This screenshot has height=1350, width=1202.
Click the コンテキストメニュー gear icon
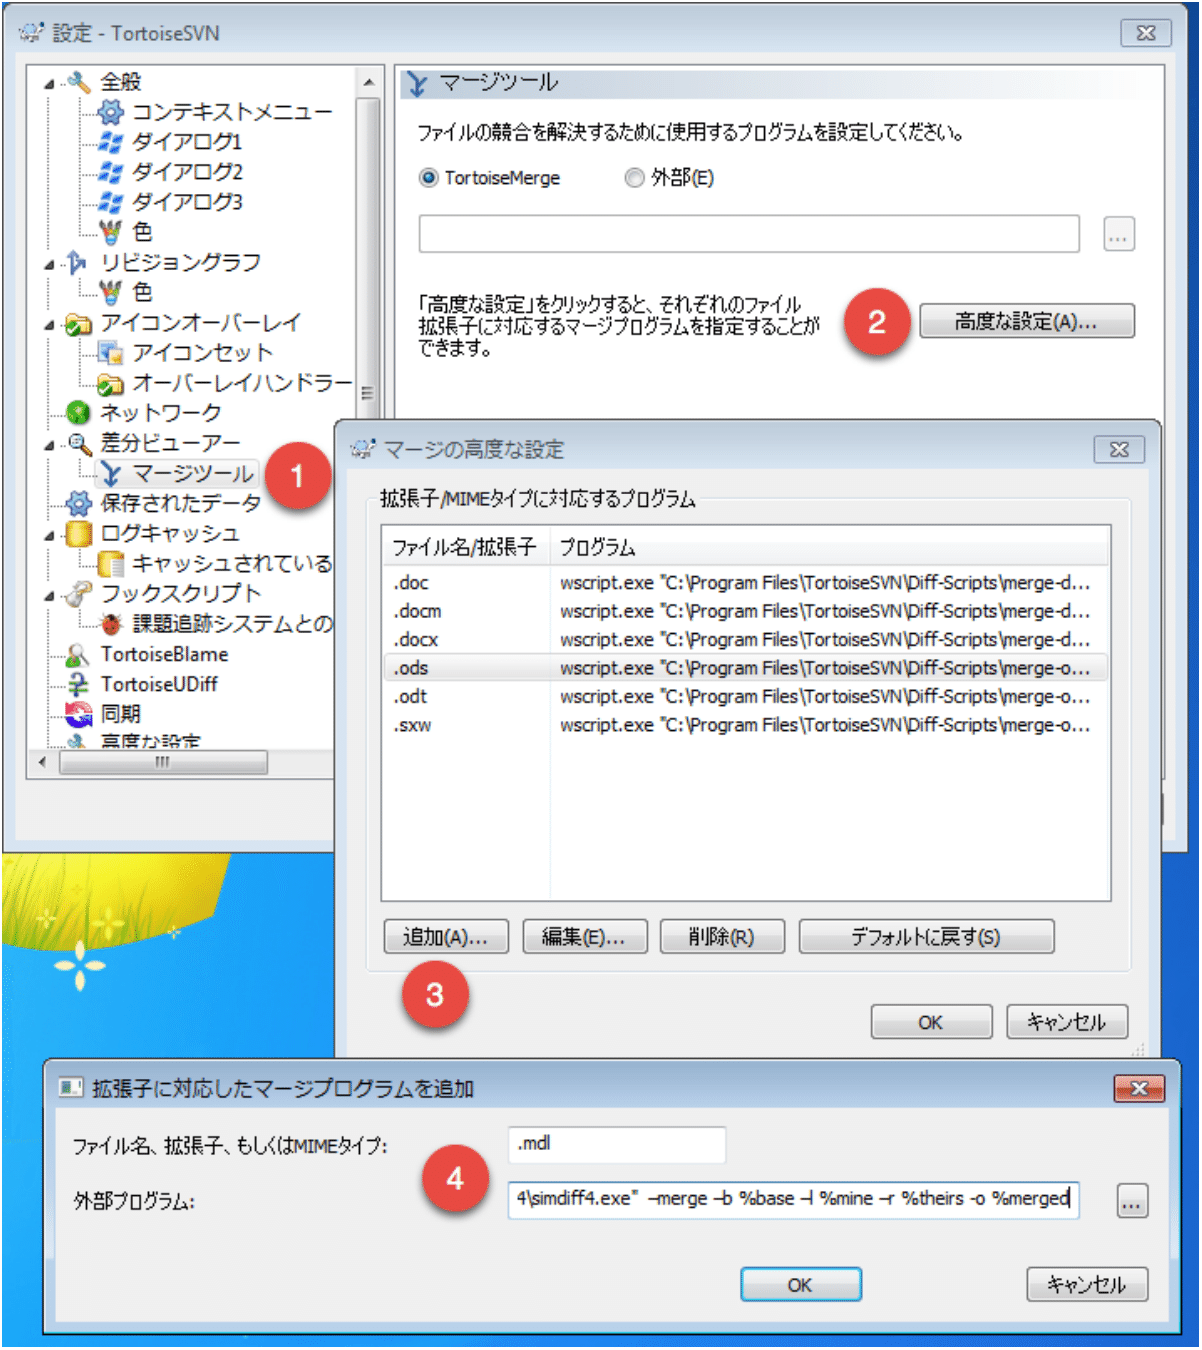coord(110,112)
